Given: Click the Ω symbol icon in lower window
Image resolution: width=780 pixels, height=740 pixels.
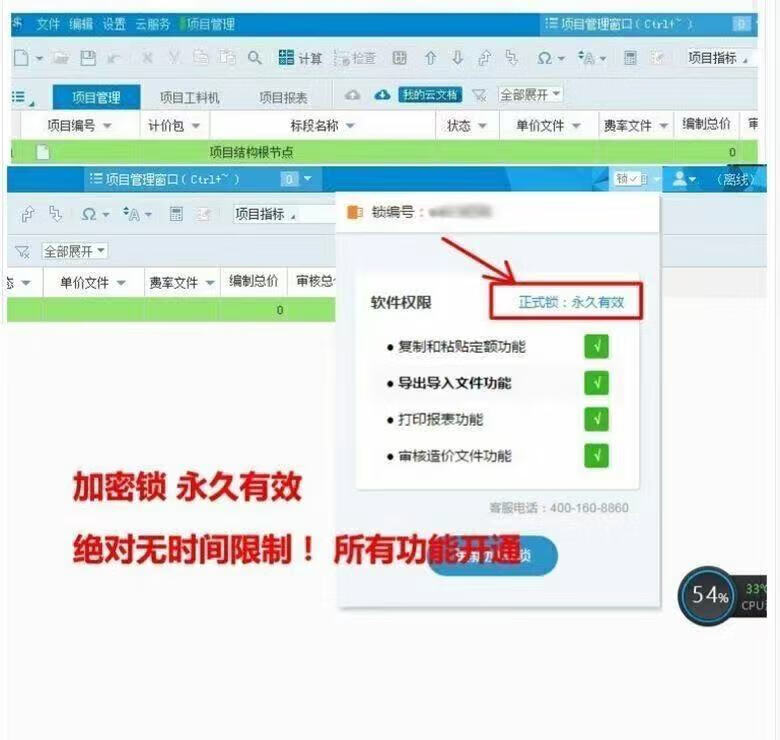Looking at the screenshot, I should tap(89, 214).
